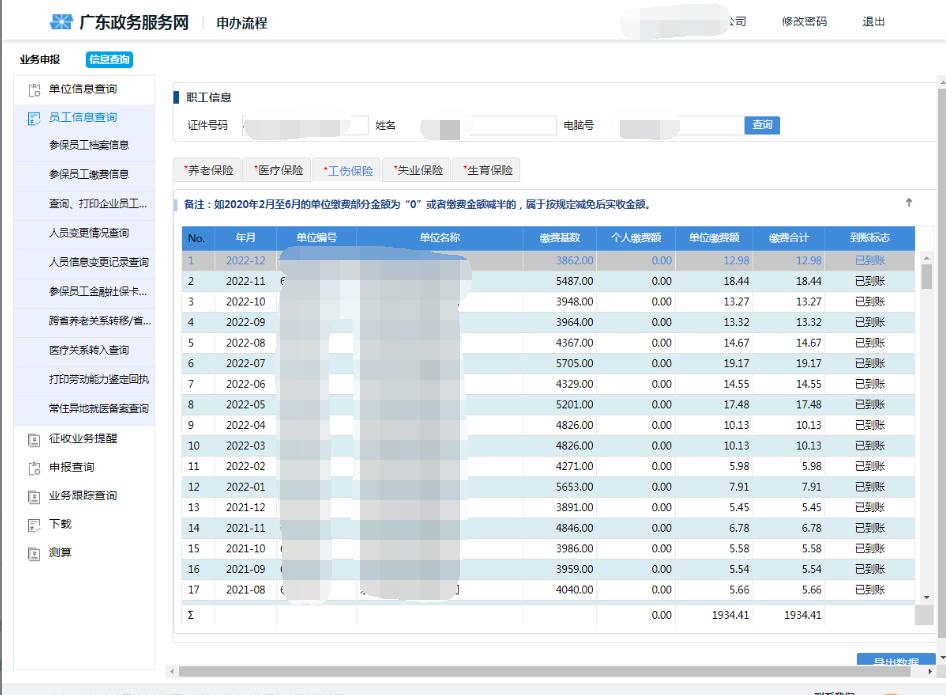946x695 pixels.
Task: Sort by the 单位缴费额 column header
Action: [x=714, y=238]
